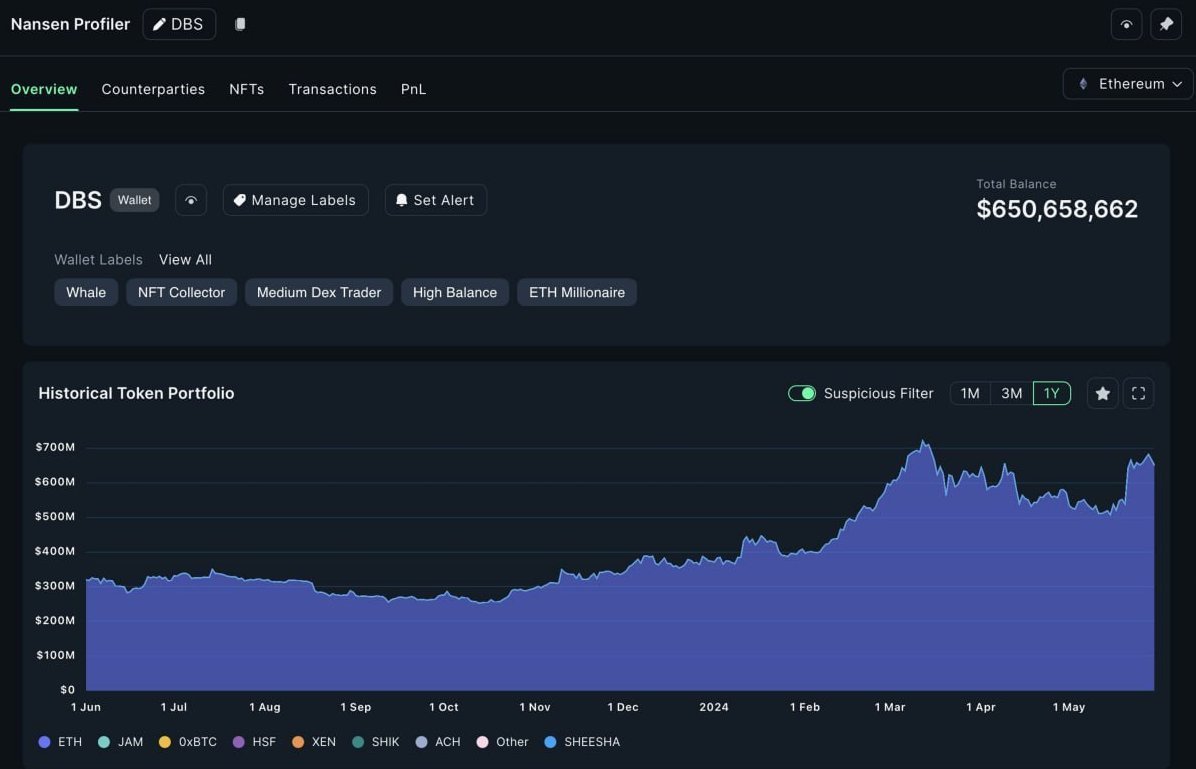Toggle the ETH series in the chart legend
1196x769 pixels.
point(56,742)
